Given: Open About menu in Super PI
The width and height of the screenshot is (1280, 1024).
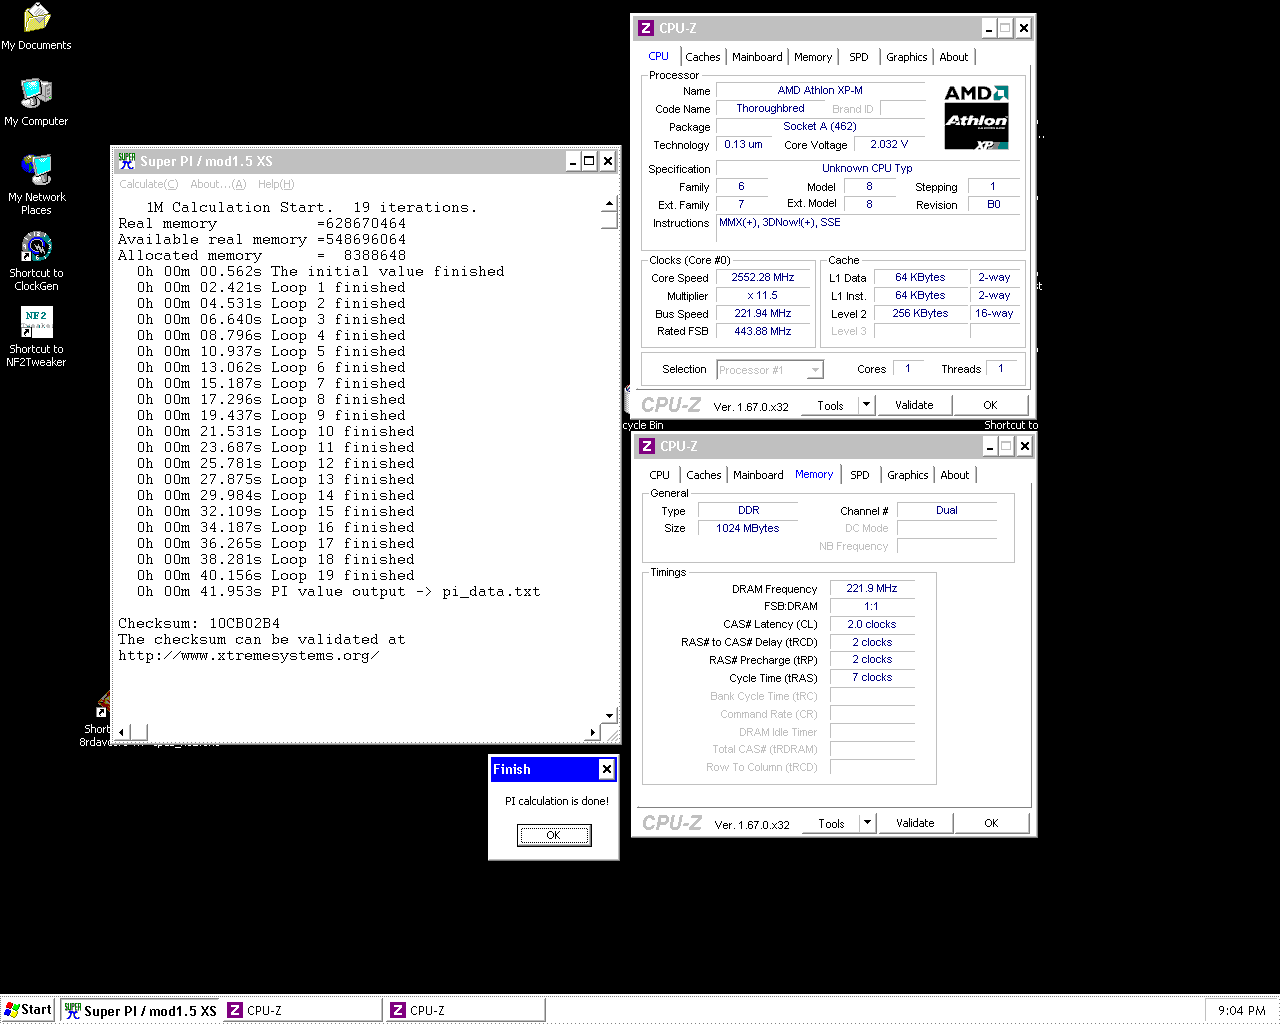Looking at the screenshot, I should [x=218, y=184].
